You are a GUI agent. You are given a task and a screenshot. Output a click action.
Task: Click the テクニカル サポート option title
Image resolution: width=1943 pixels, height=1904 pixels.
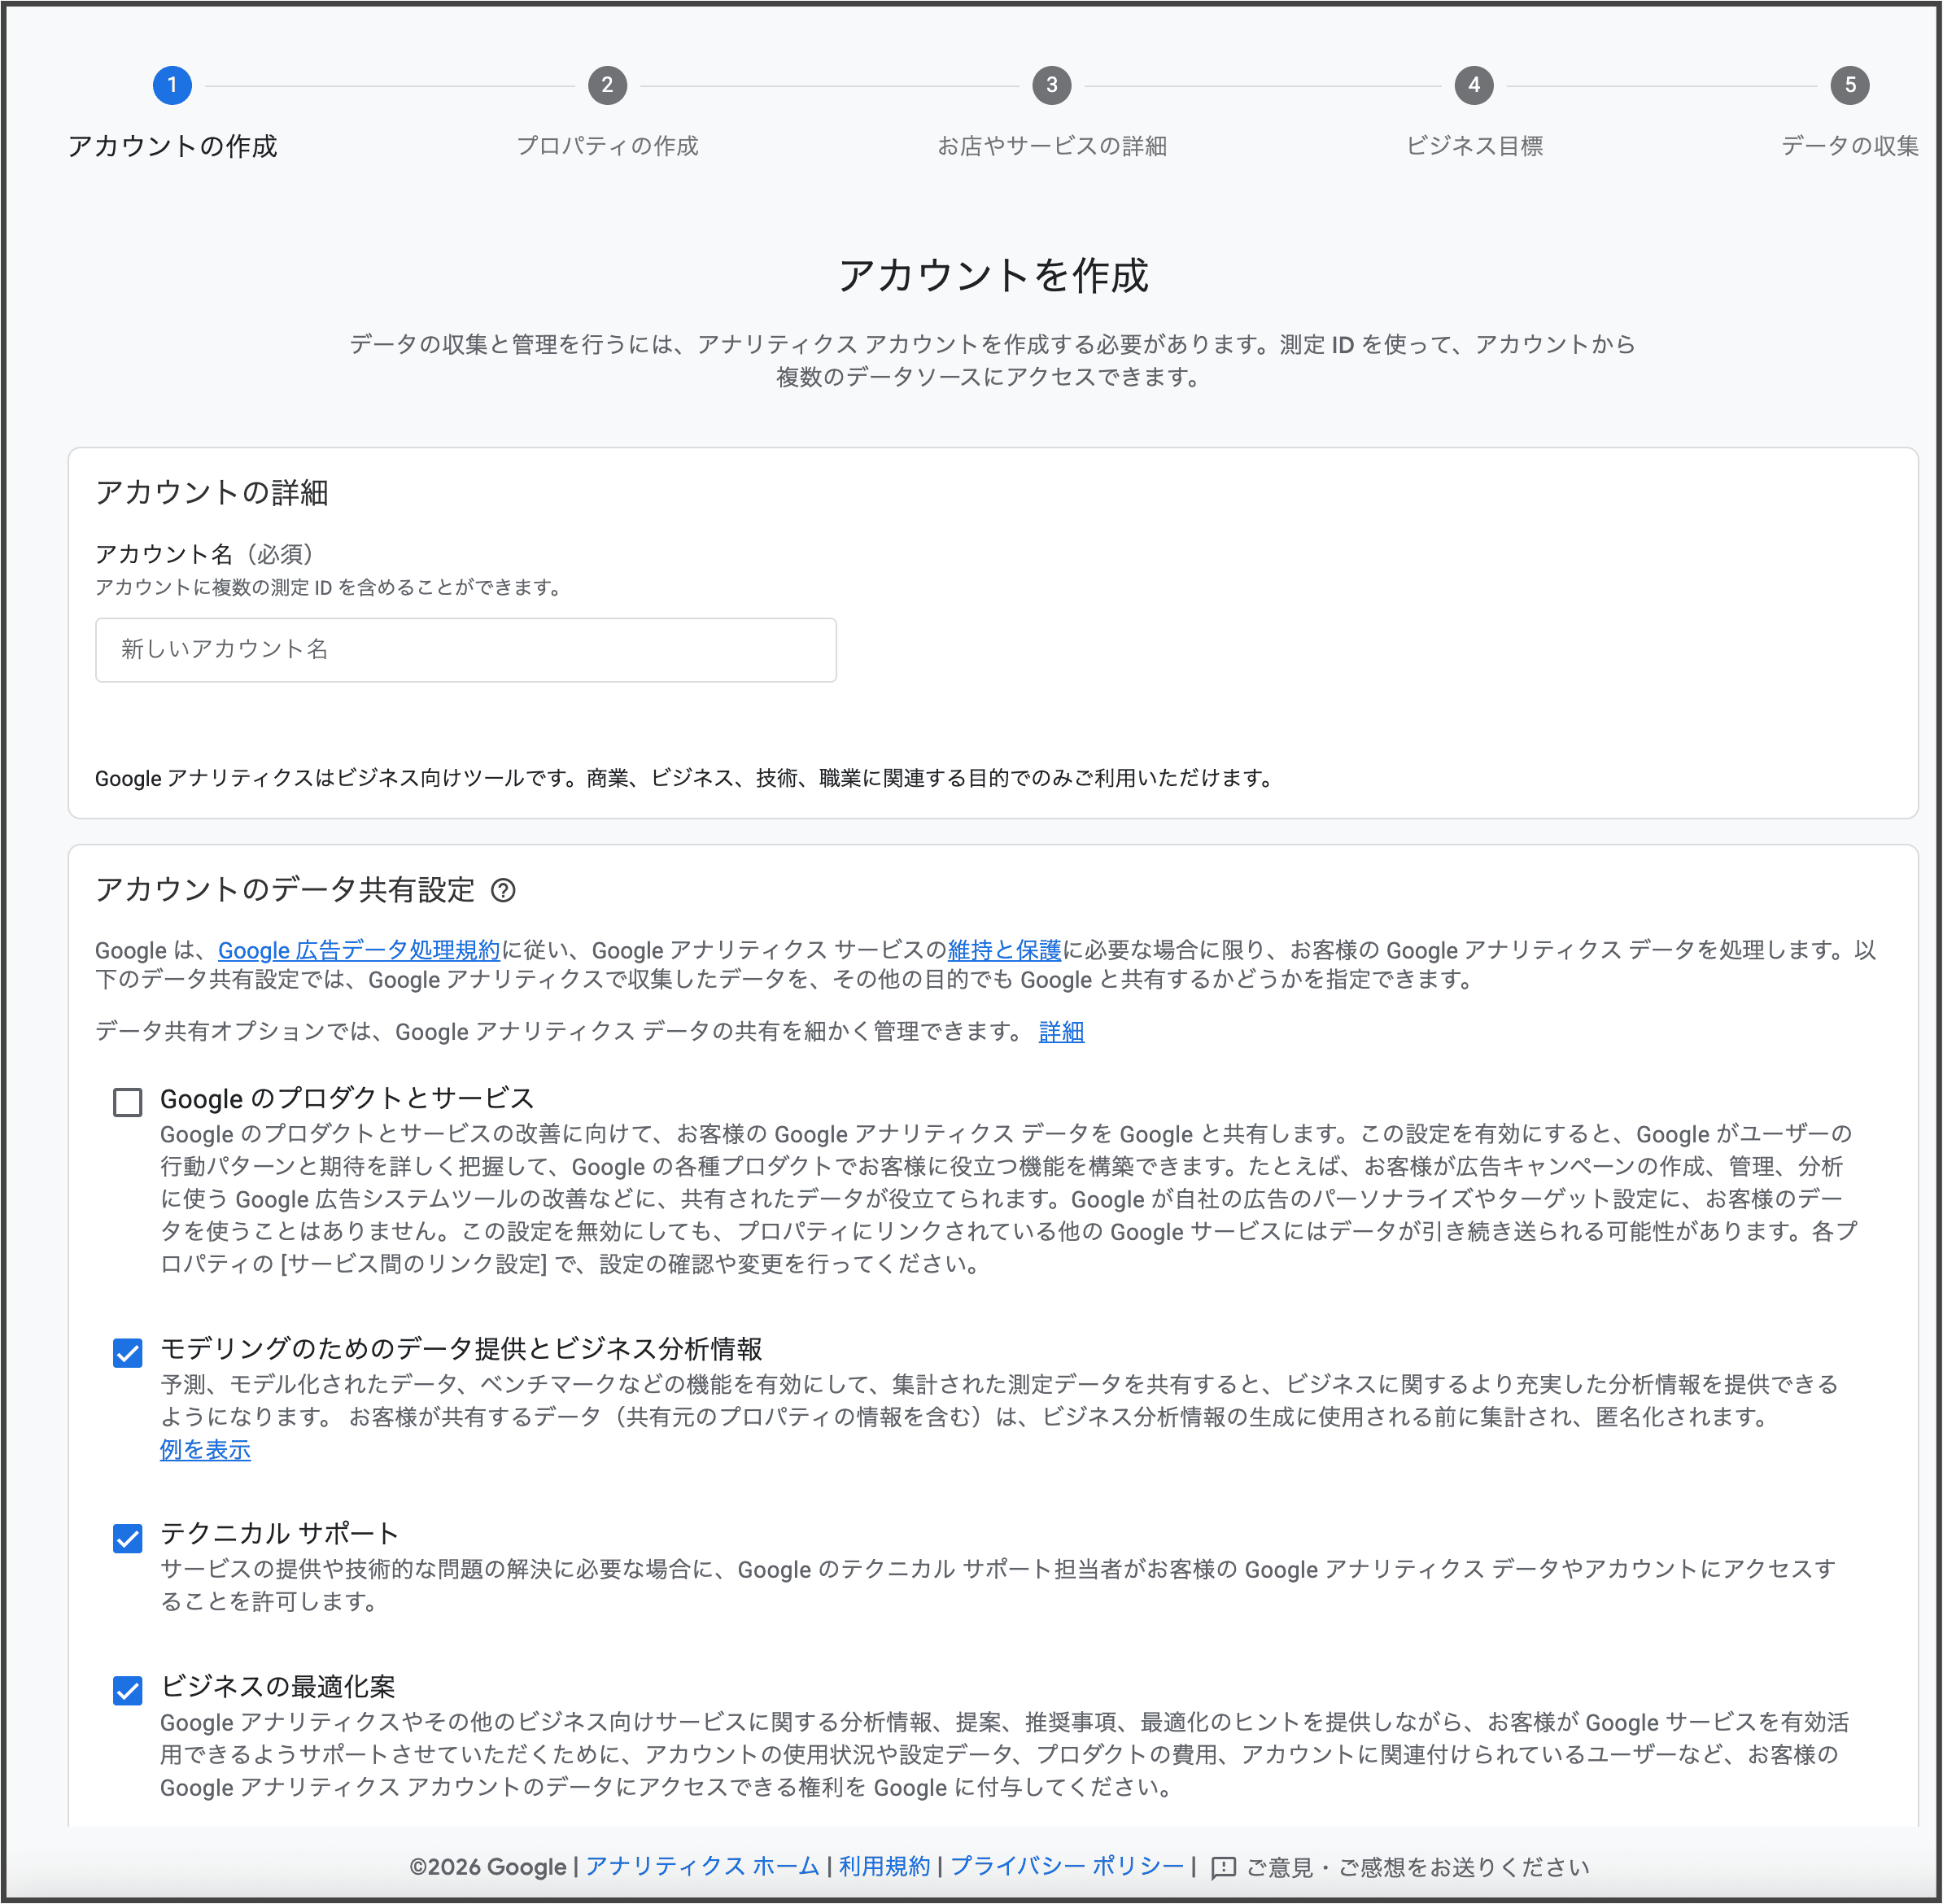280,1533
